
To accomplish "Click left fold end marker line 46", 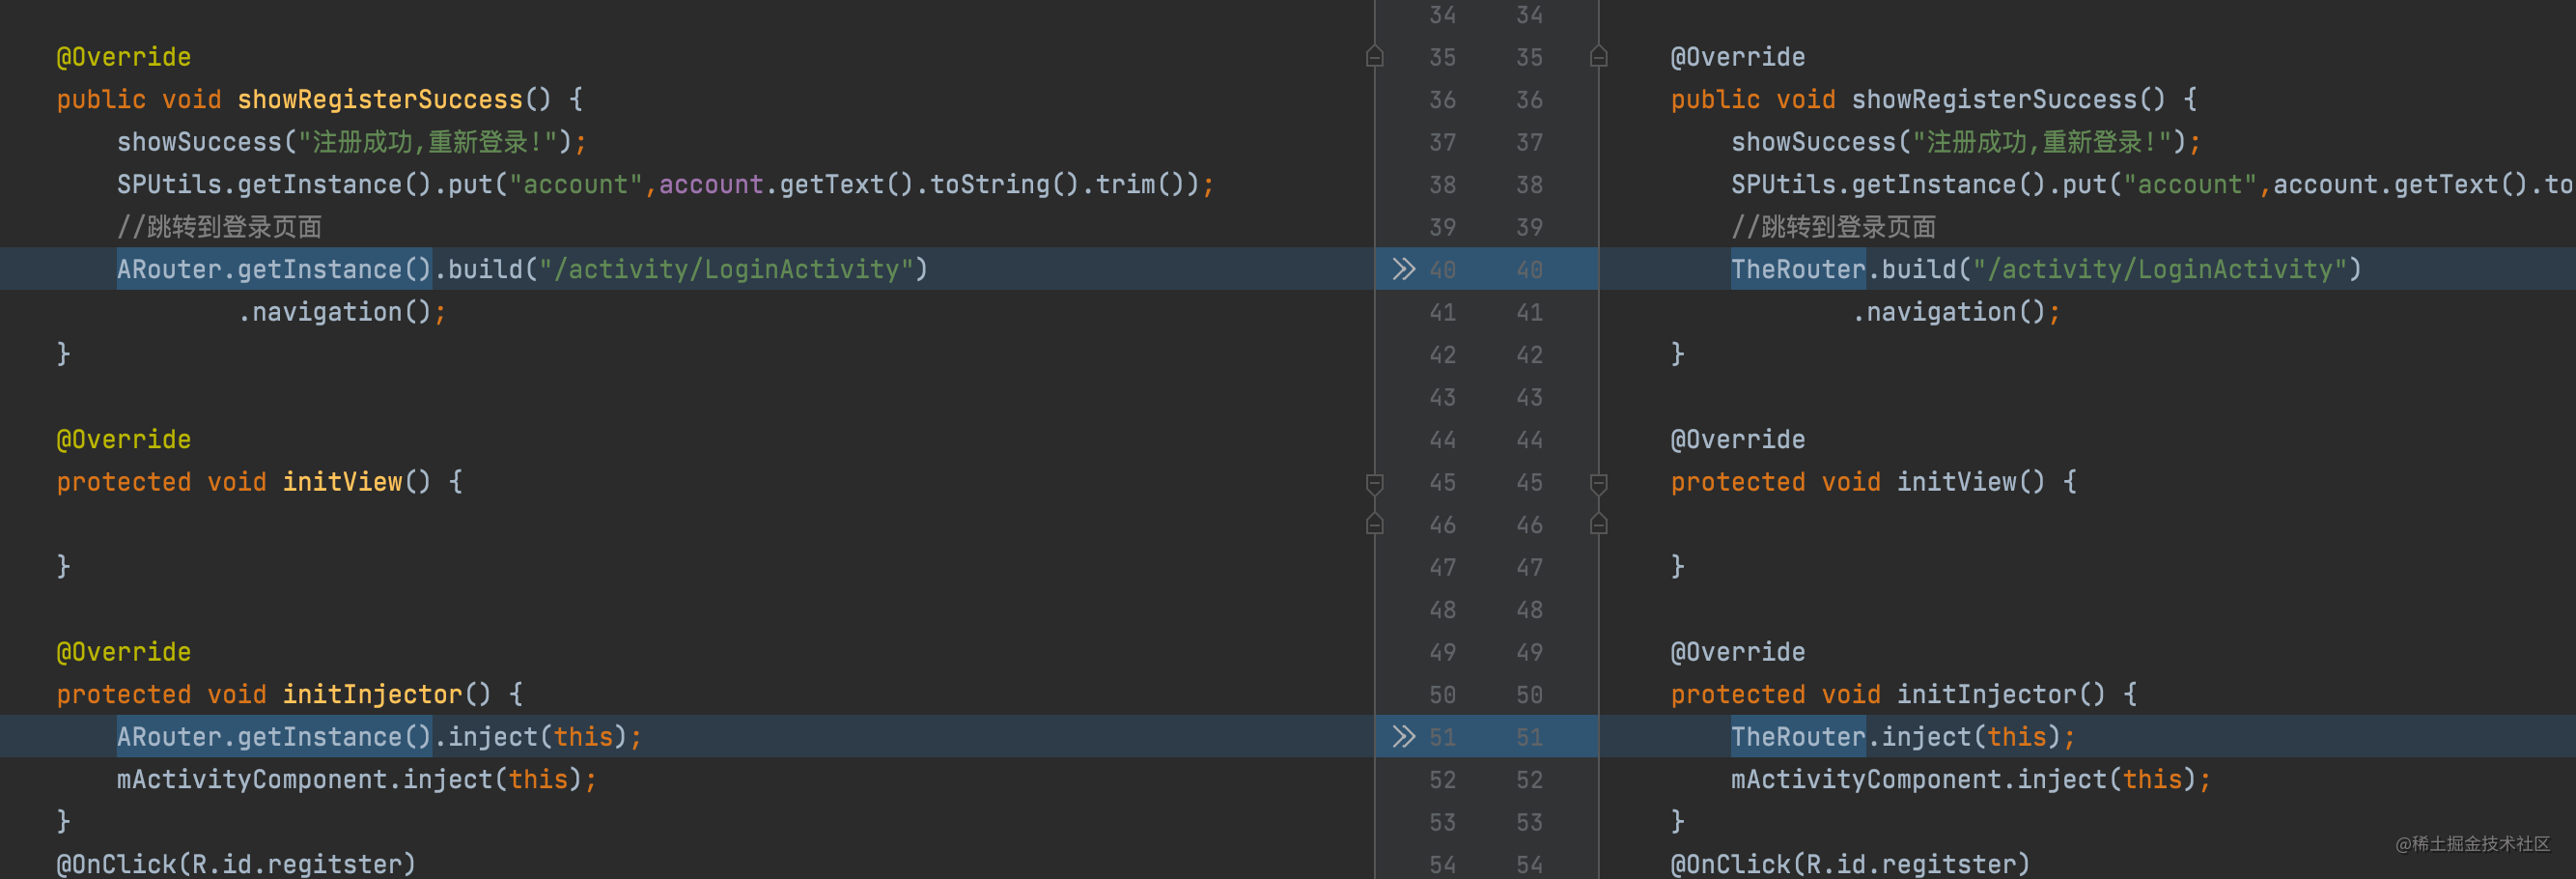I will [x=1375, y=524].
